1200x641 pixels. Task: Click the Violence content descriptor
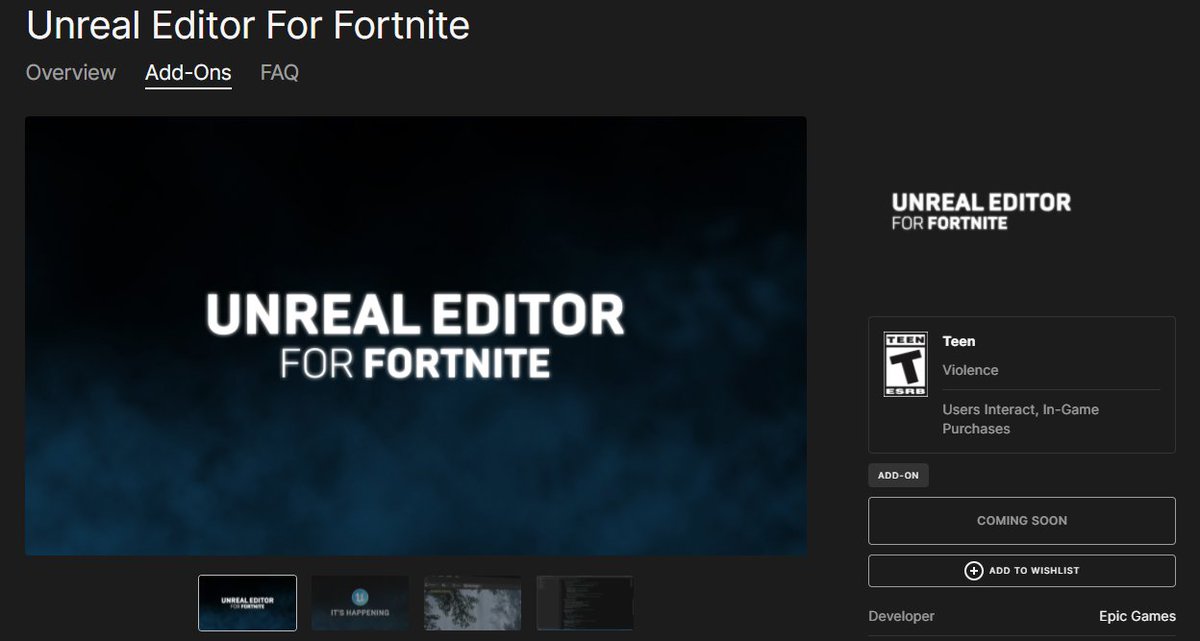point(970,370)
